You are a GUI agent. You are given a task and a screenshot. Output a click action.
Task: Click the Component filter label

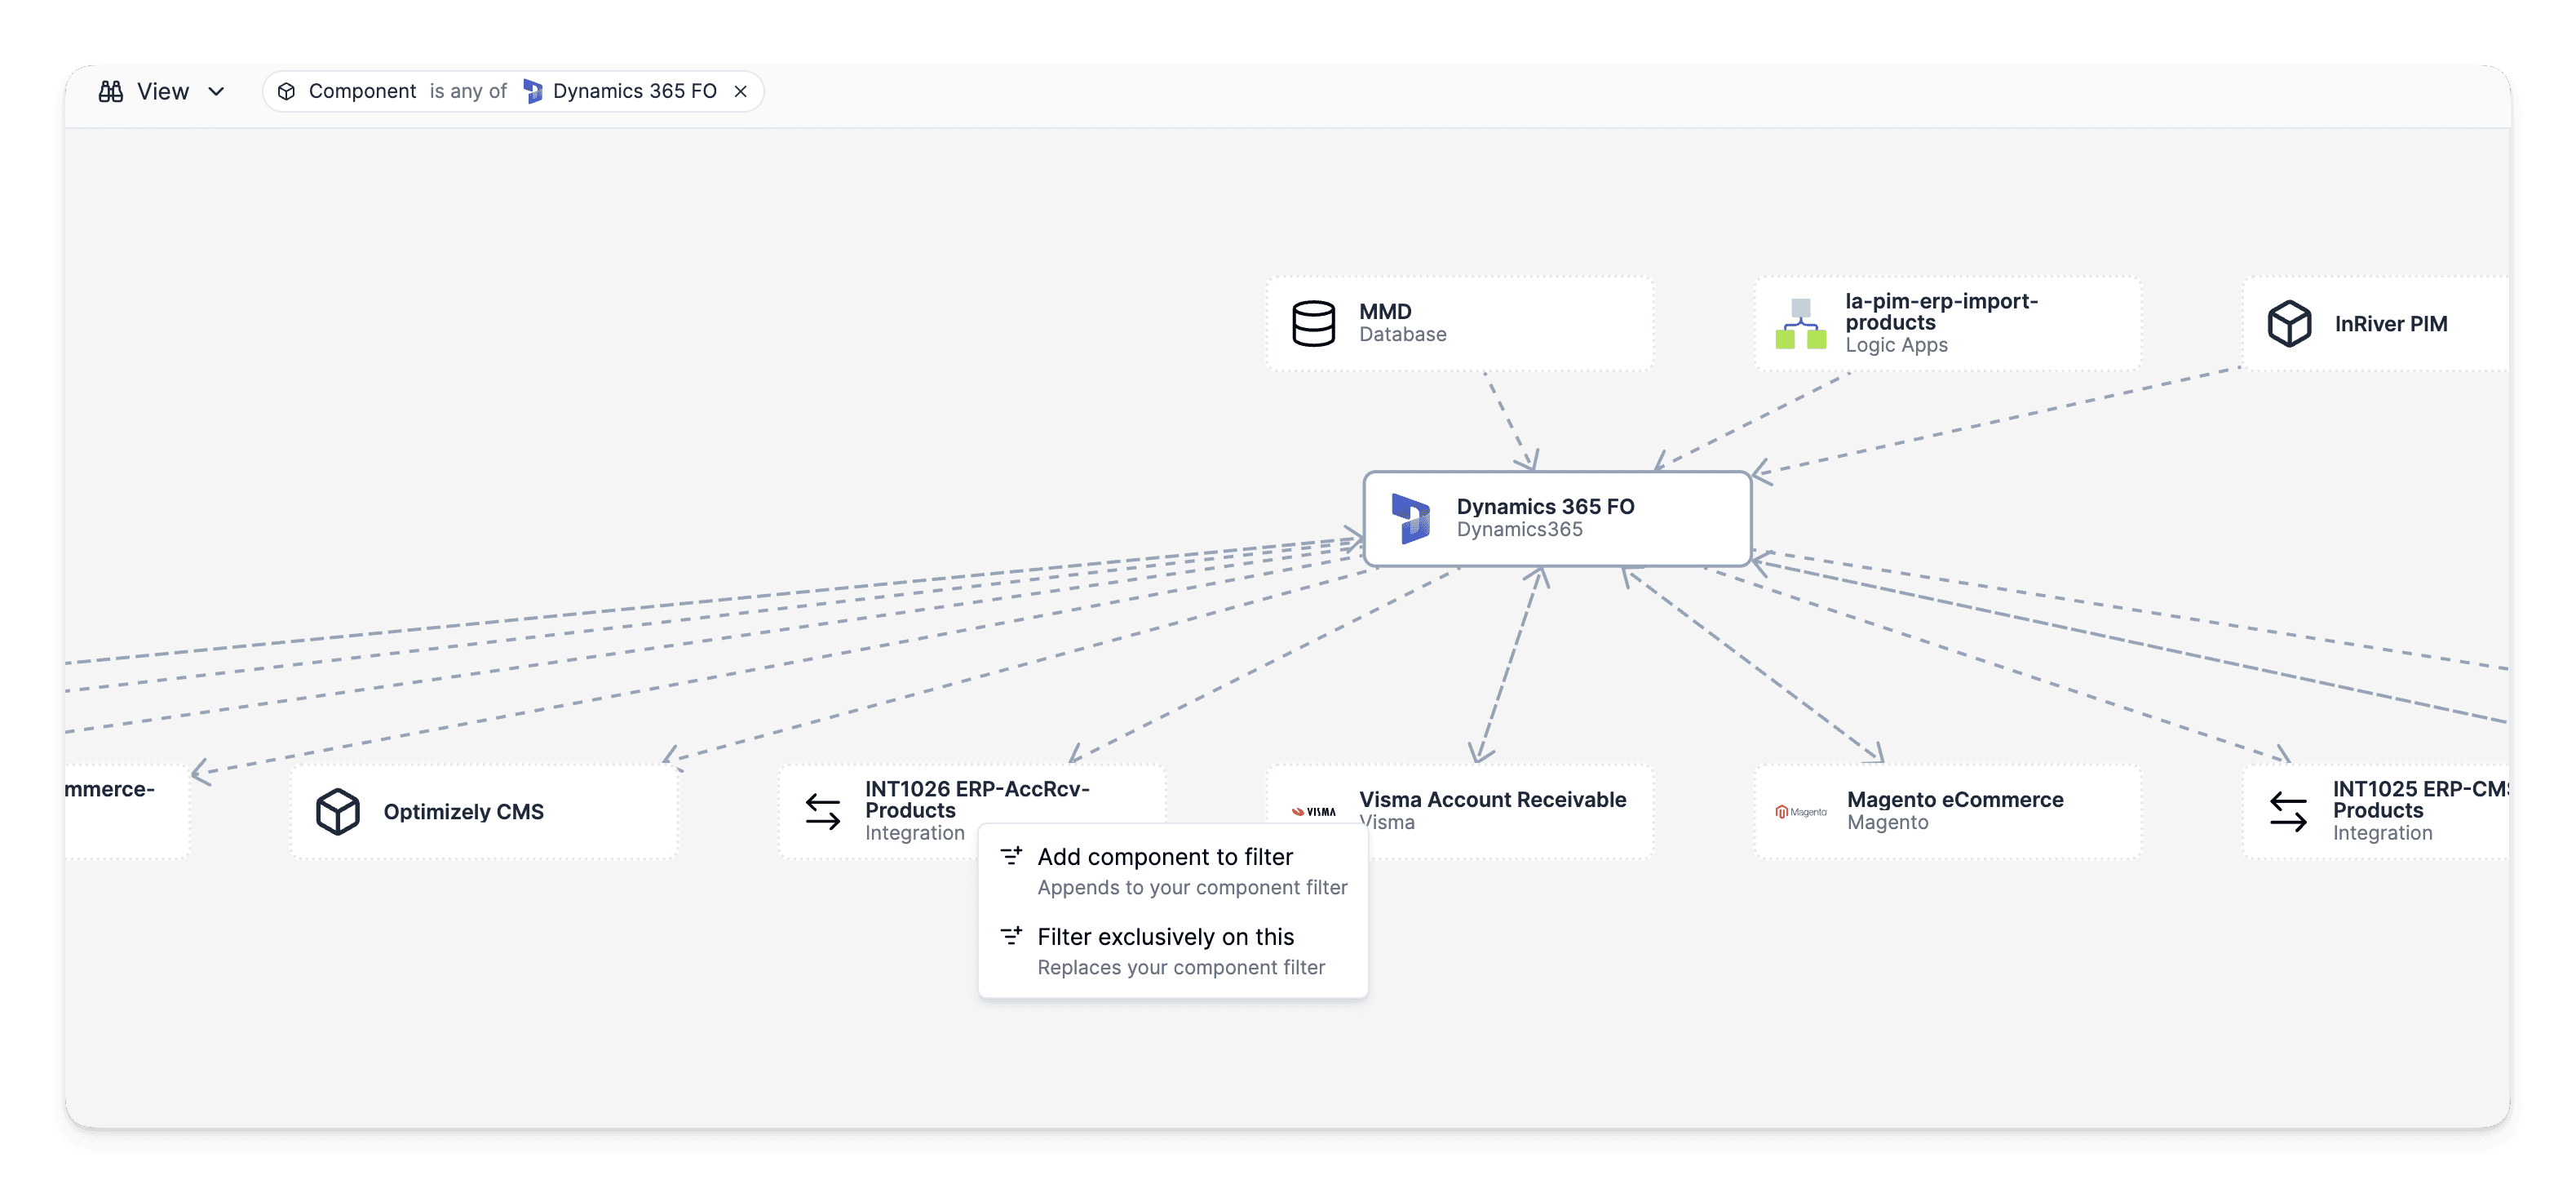(x=362, y=91)
